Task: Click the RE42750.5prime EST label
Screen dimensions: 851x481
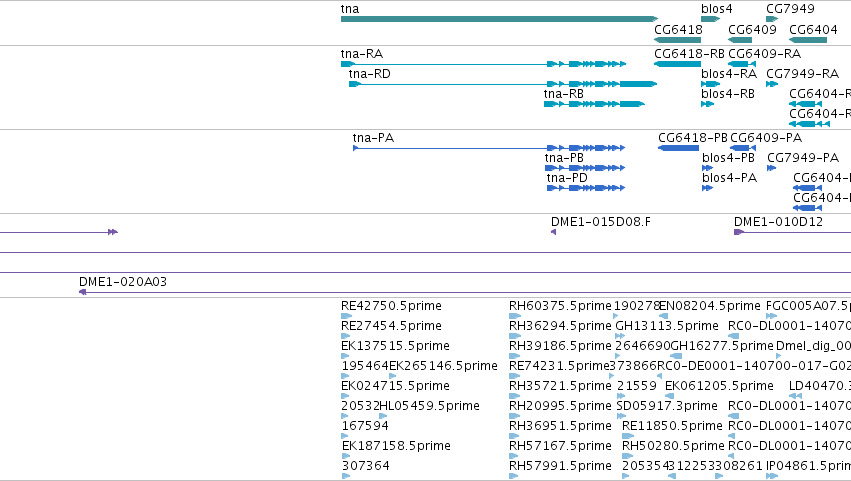Action: tap(391, 306)
